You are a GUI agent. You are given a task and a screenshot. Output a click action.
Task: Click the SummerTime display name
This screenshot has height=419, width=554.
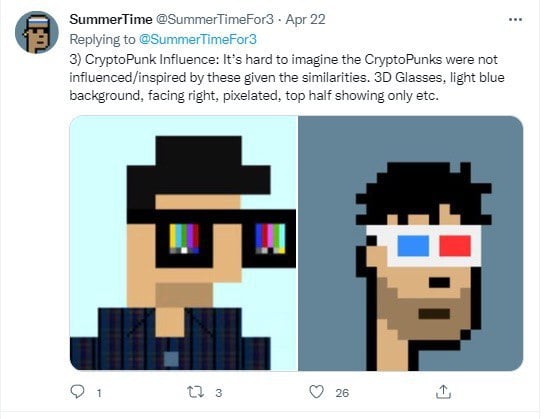coord(111,19)
